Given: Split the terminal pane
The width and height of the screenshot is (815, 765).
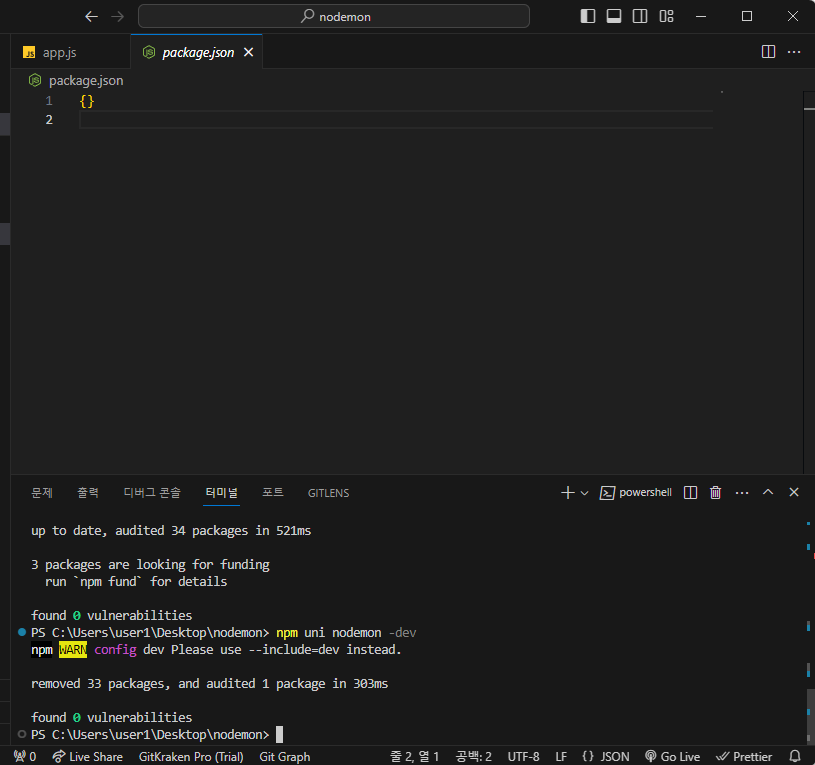Looking at the screenshot, I should 690,493.
